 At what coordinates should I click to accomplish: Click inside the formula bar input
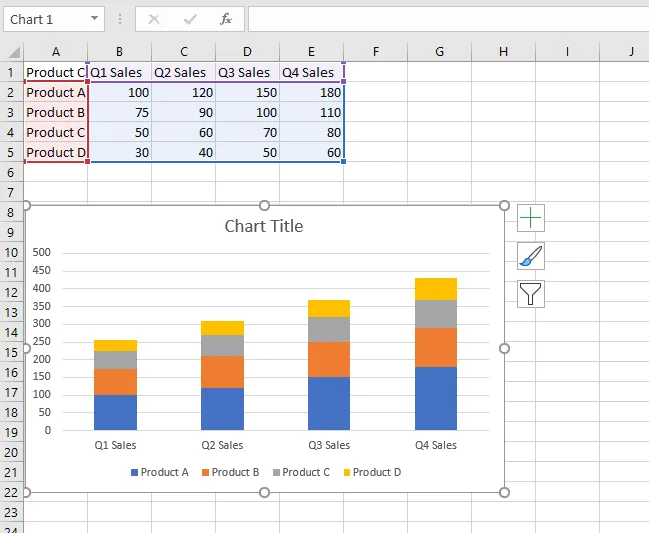point(440,19)
